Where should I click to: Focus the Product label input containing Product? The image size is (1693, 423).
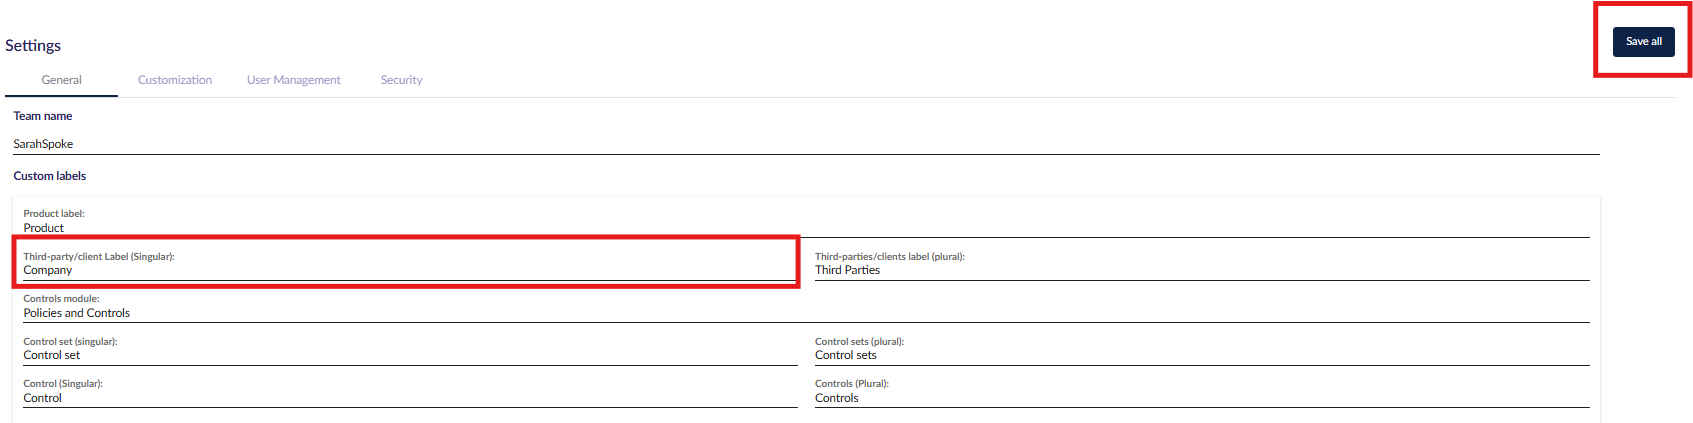[x=806, y=228]
